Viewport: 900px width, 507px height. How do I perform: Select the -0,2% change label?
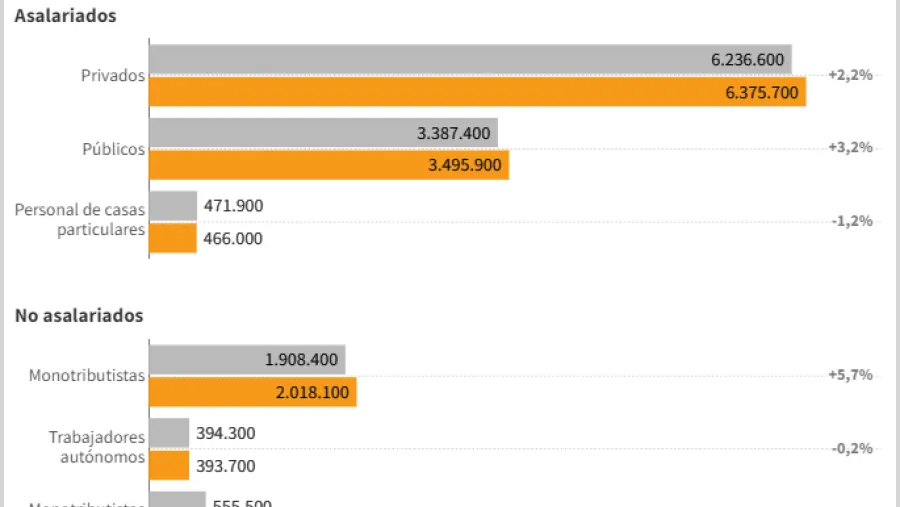pos(852,449)
